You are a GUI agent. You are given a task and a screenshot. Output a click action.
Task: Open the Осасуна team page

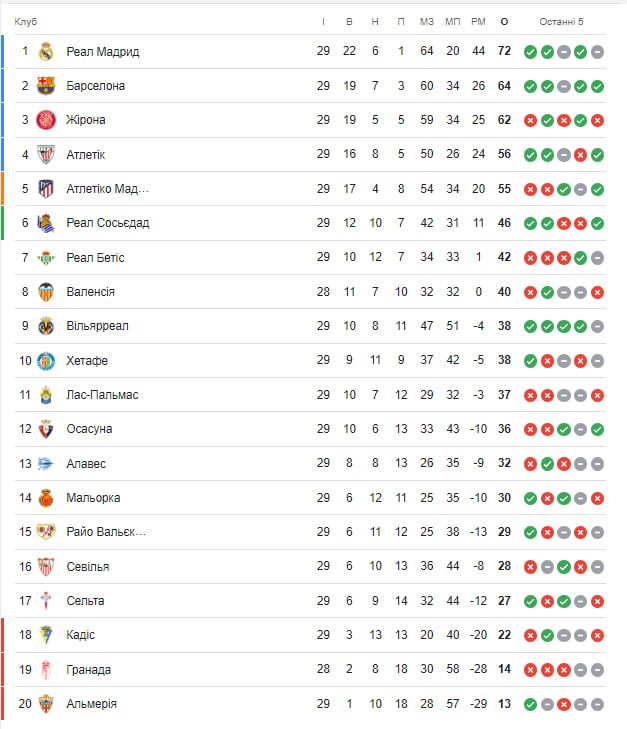pyautogui.click(x=89, y=429)
